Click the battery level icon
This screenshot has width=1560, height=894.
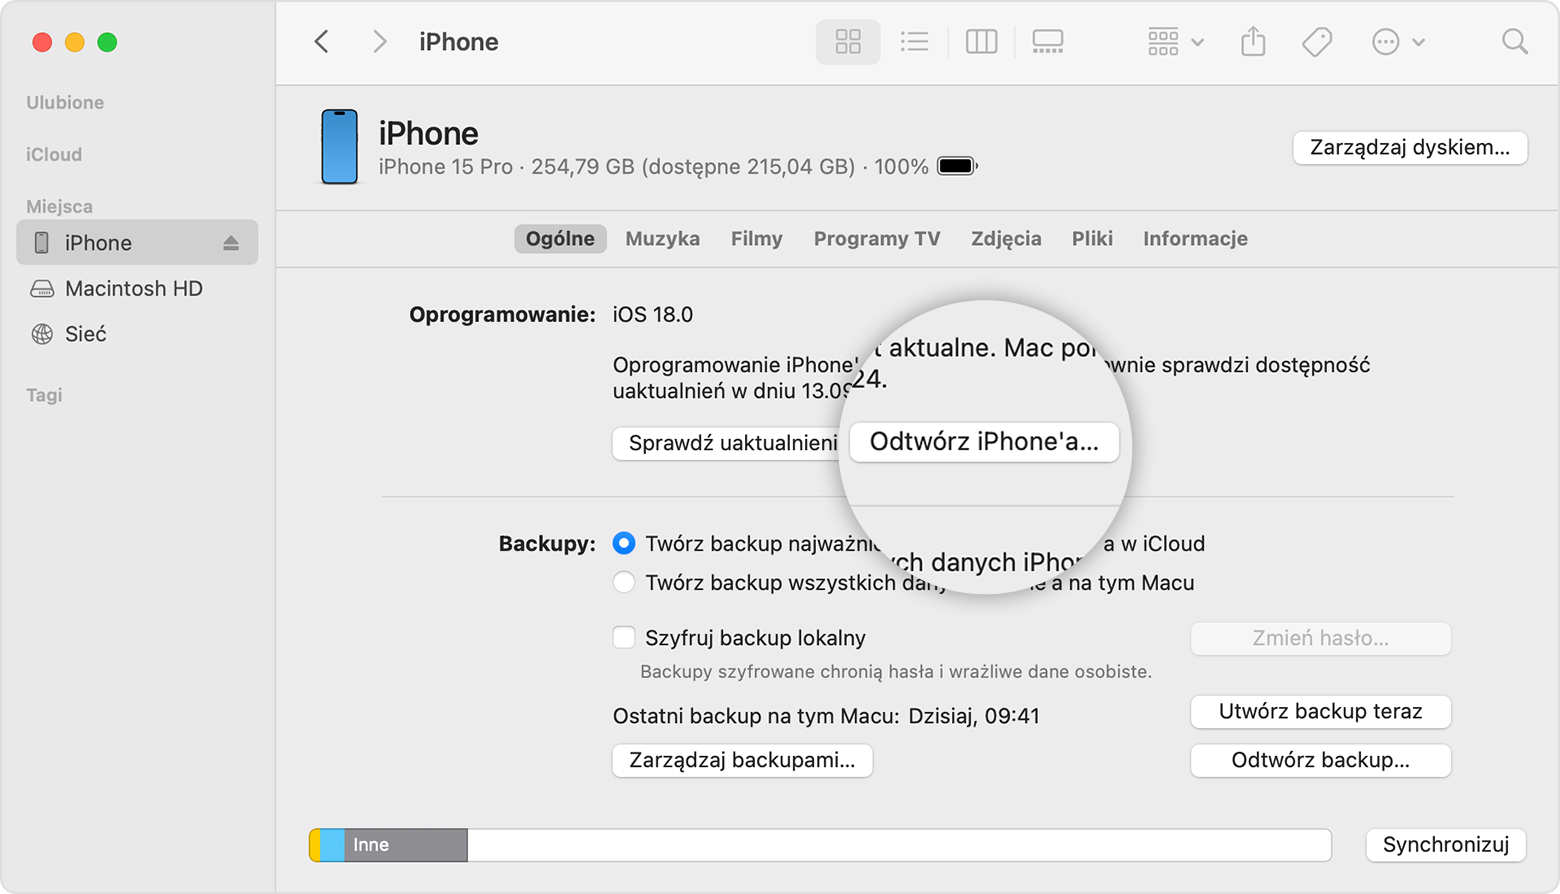tap(957, 166)
